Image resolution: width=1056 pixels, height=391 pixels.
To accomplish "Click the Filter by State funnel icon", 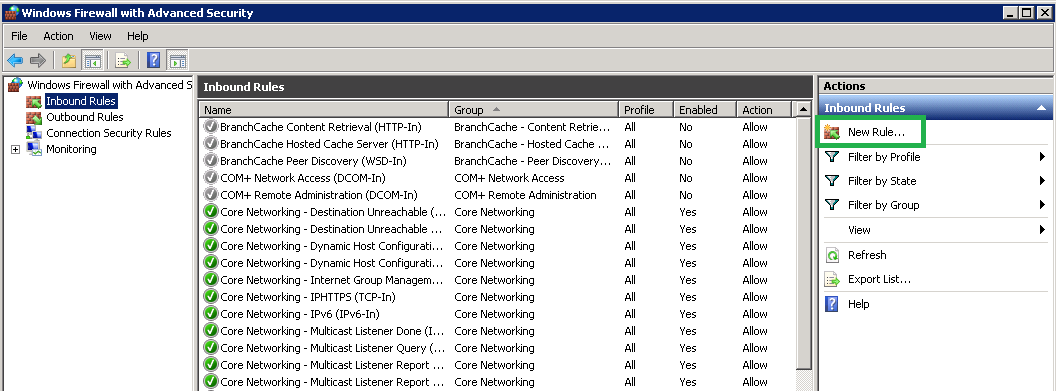I will point(832,181).
